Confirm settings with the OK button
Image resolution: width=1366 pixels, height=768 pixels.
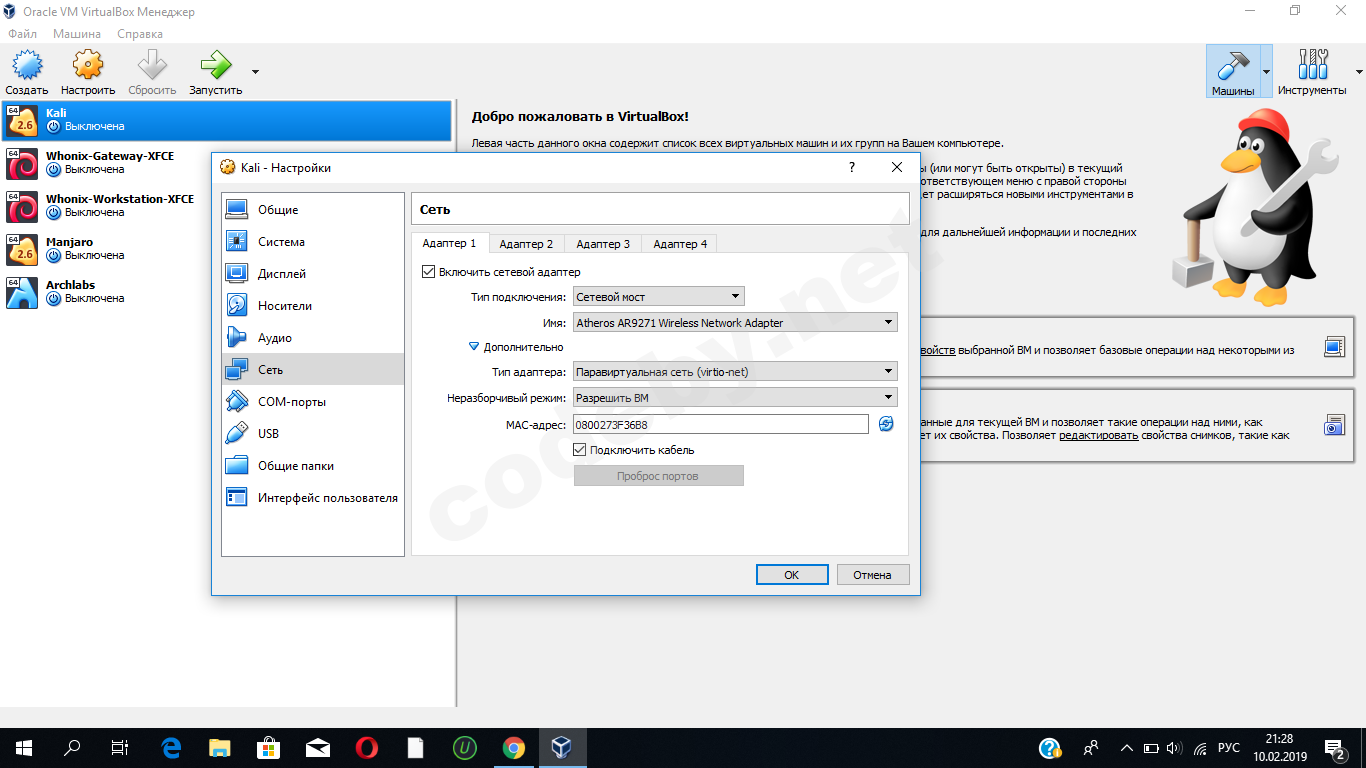coord(792,575)
